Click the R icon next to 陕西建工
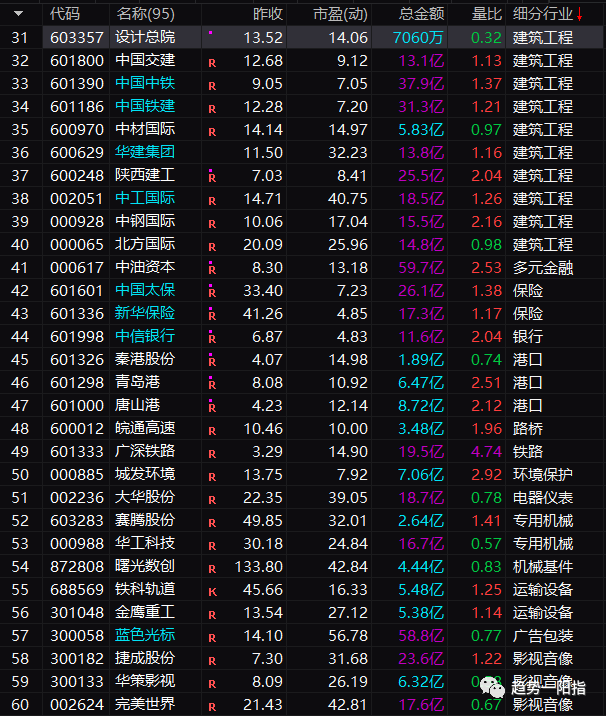The image size is (606, 716). point(212,178)
